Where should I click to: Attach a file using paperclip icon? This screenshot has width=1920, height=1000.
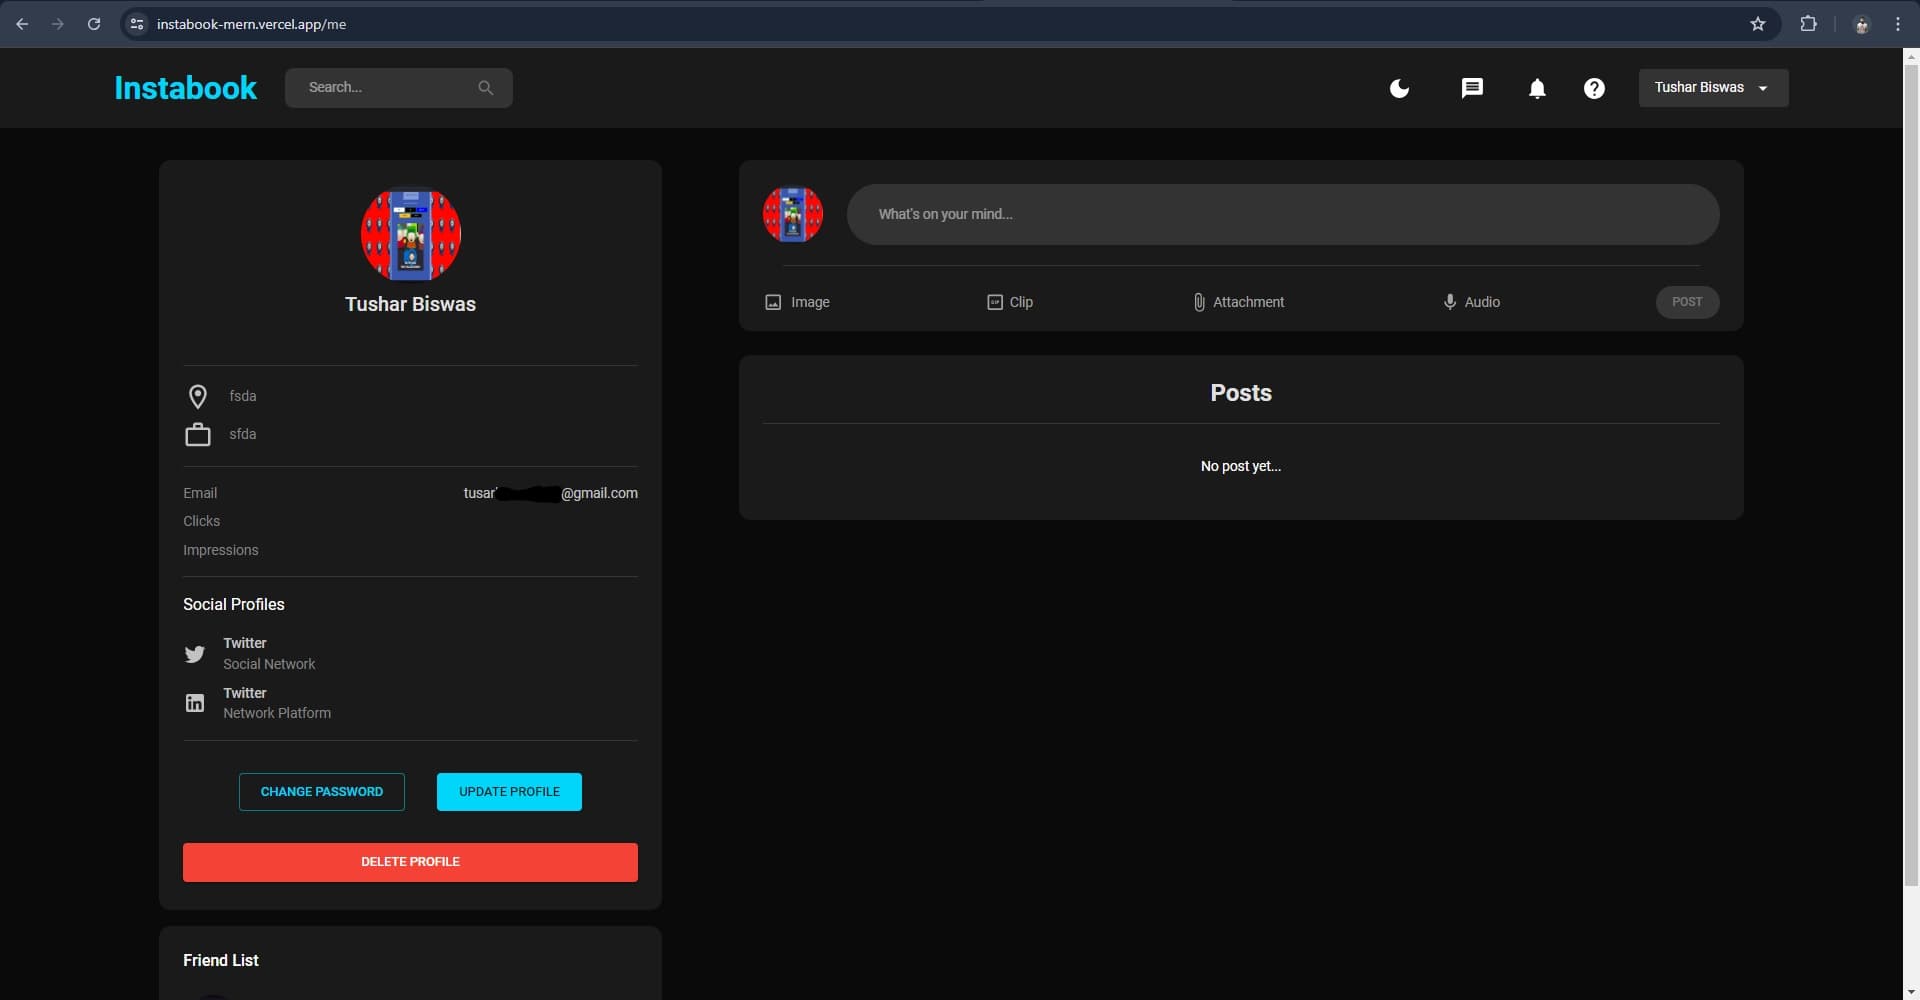tap(1238, 302)
